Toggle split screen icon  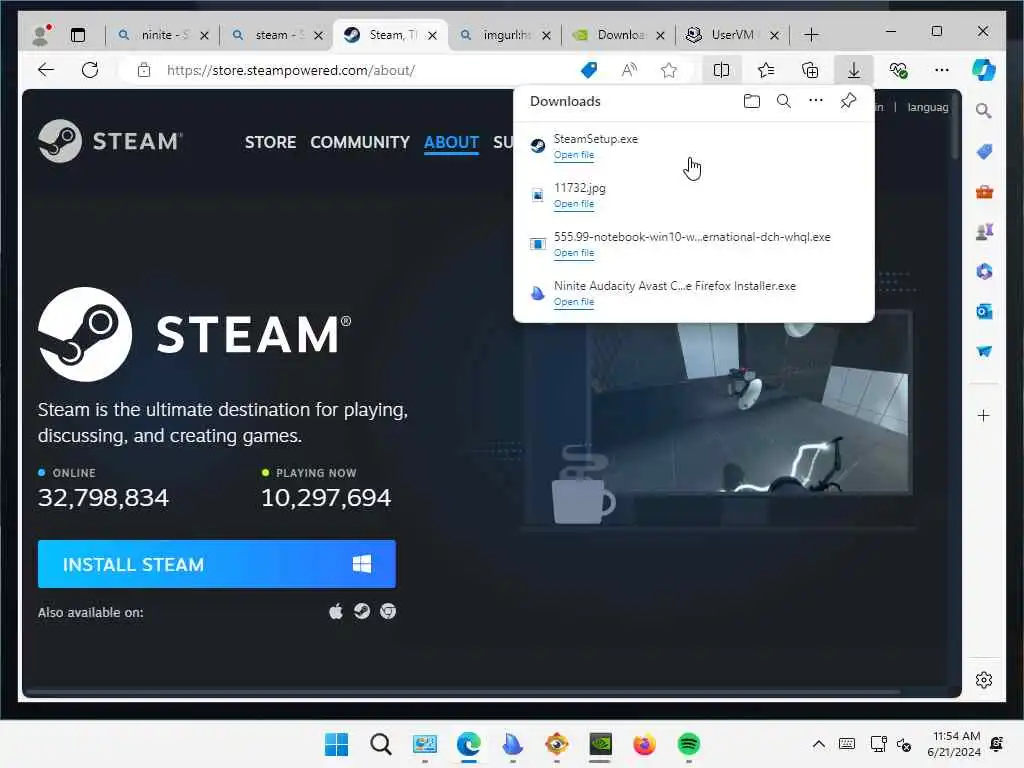tap(721, 70)
